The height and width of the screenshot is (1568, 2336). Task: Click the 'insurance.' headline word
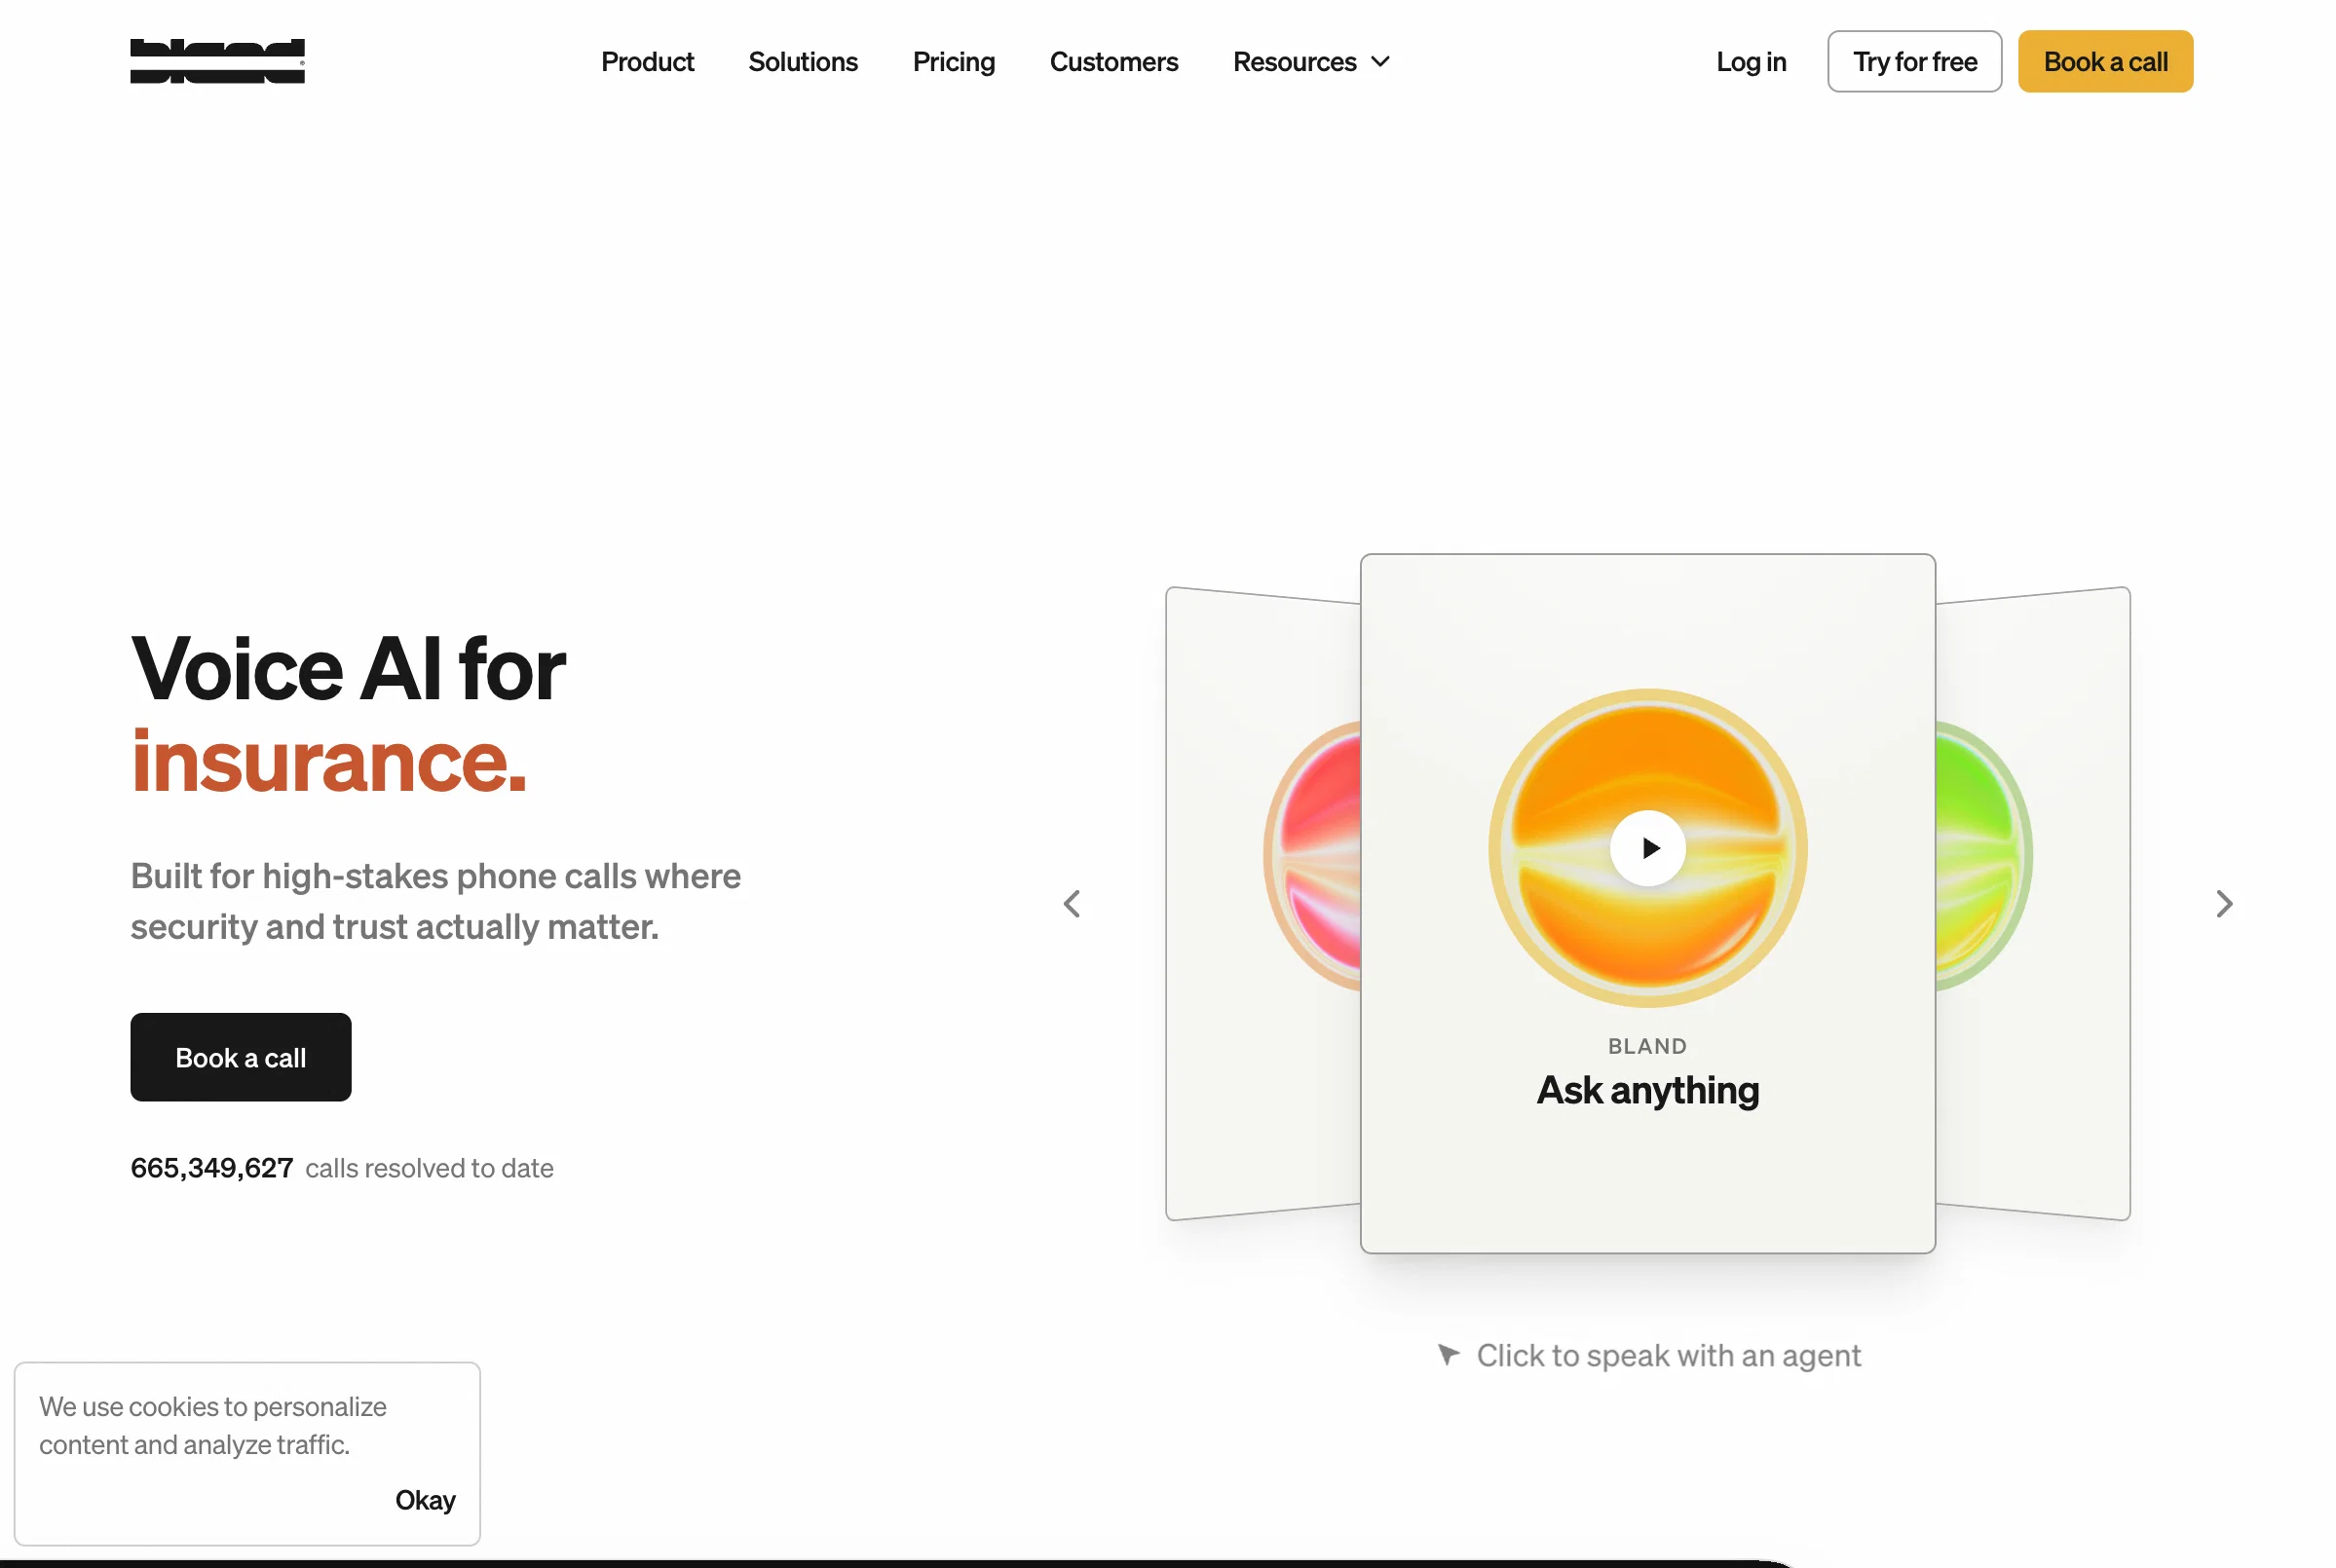pyautogui.click(x=329, y=761)
